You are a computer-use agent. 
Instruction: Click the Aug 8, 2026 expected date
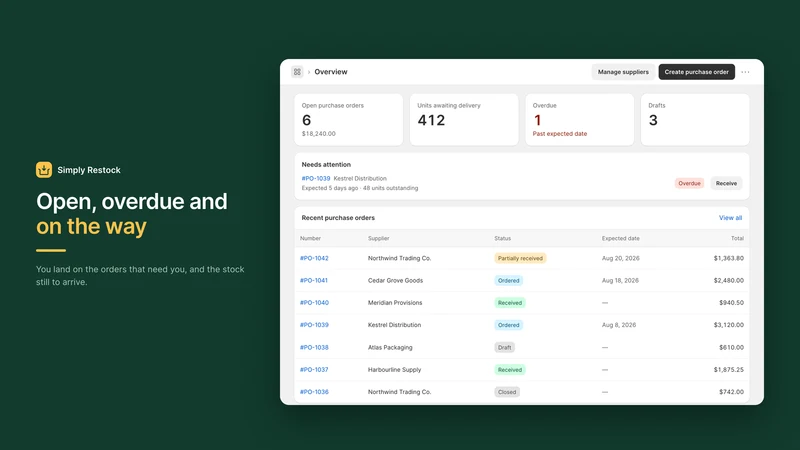tap(619, 325)
